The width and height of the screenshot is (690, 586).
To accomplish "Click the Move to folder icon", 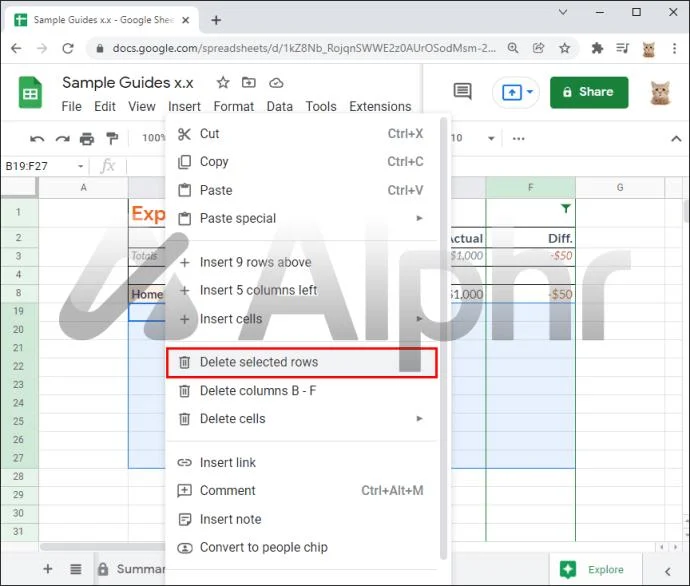I will click(249, 82).
